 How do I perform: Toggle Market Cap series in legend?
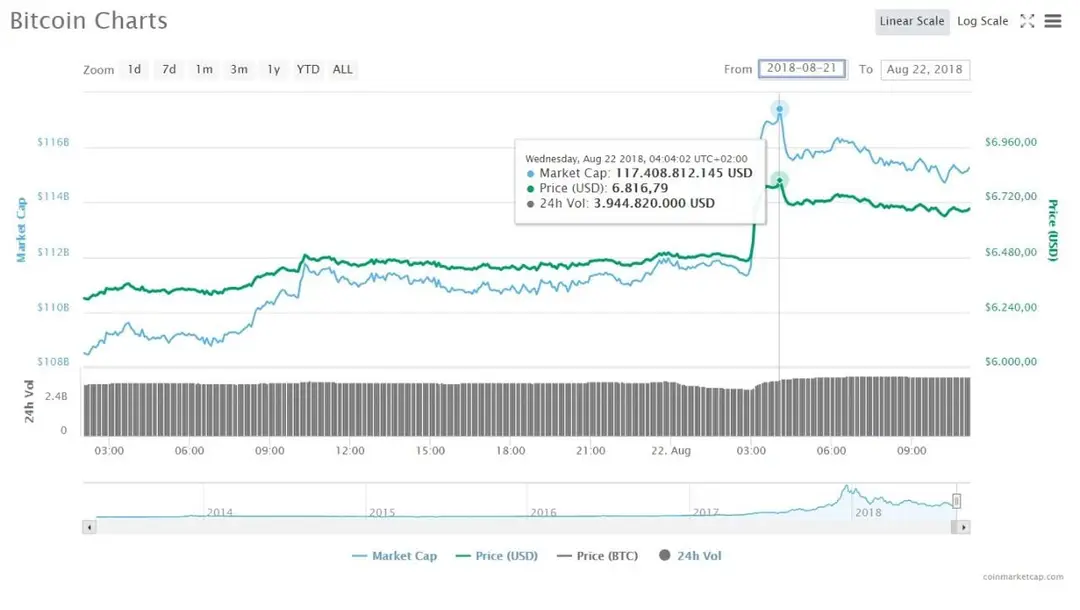point(395,556)
